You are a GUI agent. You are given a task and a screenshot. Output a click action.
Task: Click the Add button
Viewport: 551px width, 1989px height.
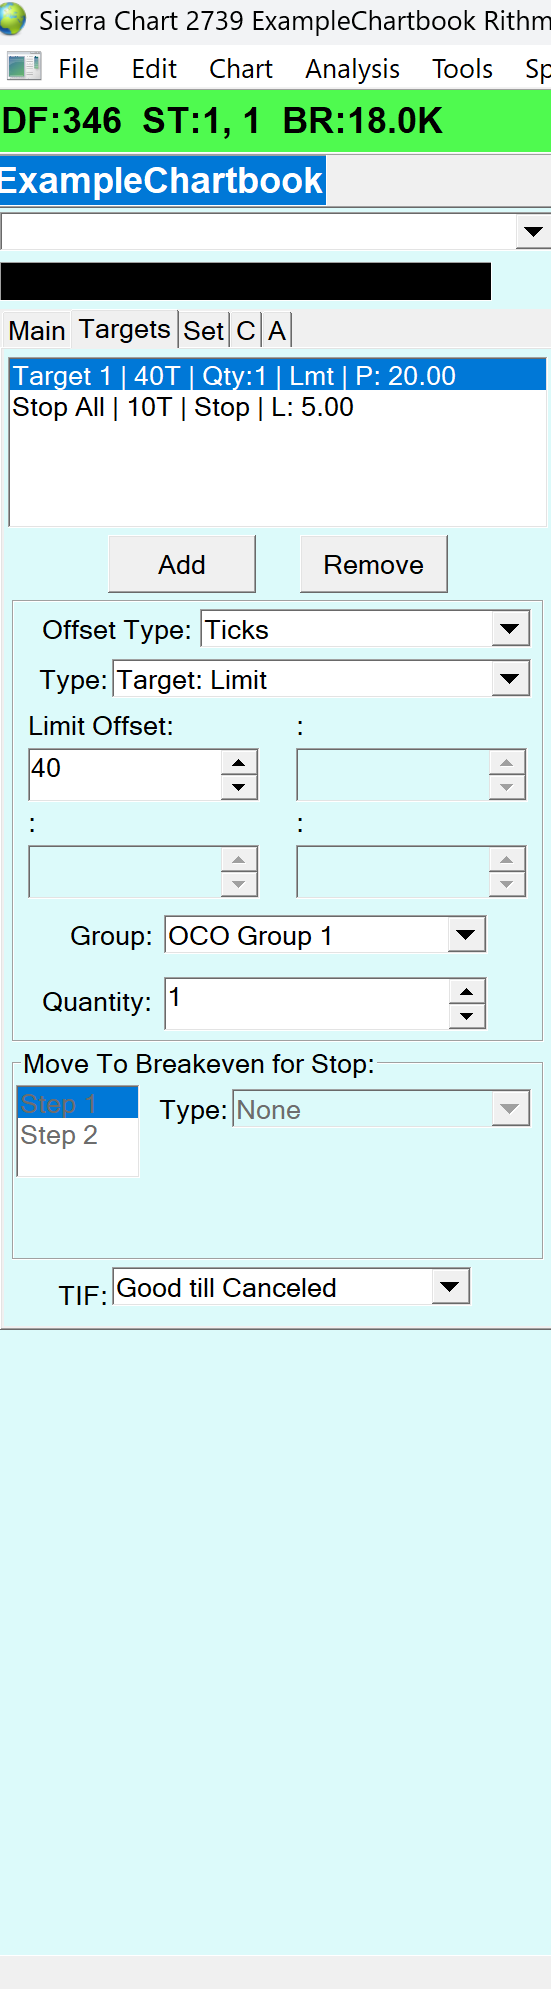click(182, 564)
